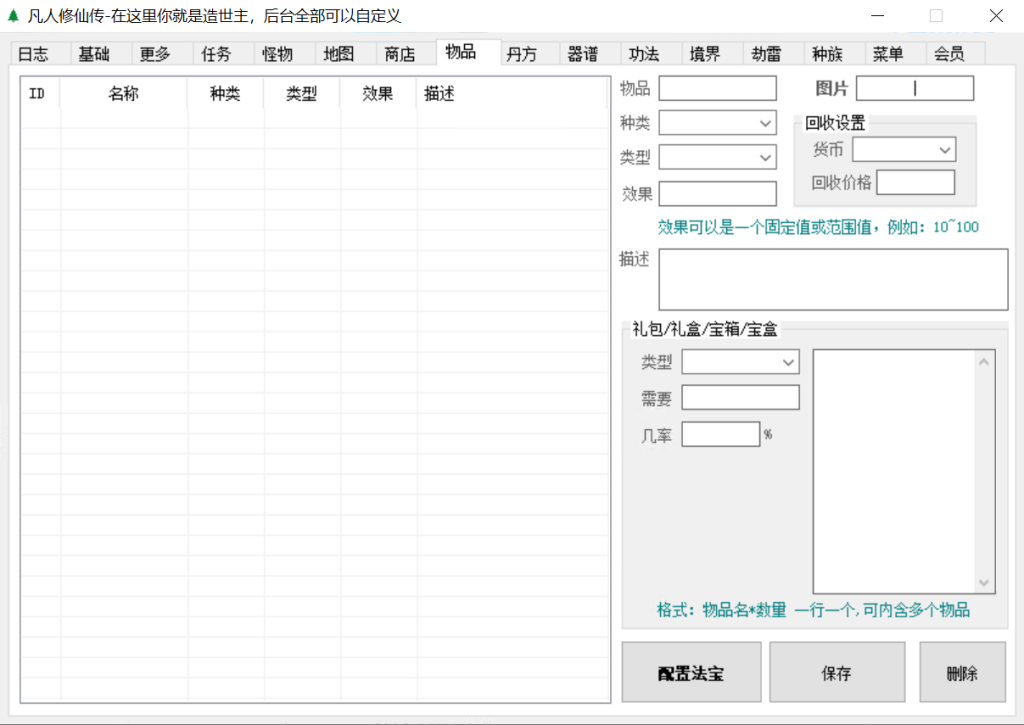Click the green tree app icon
This screenshot has width=1024, height=725.
tap(13, 16)
